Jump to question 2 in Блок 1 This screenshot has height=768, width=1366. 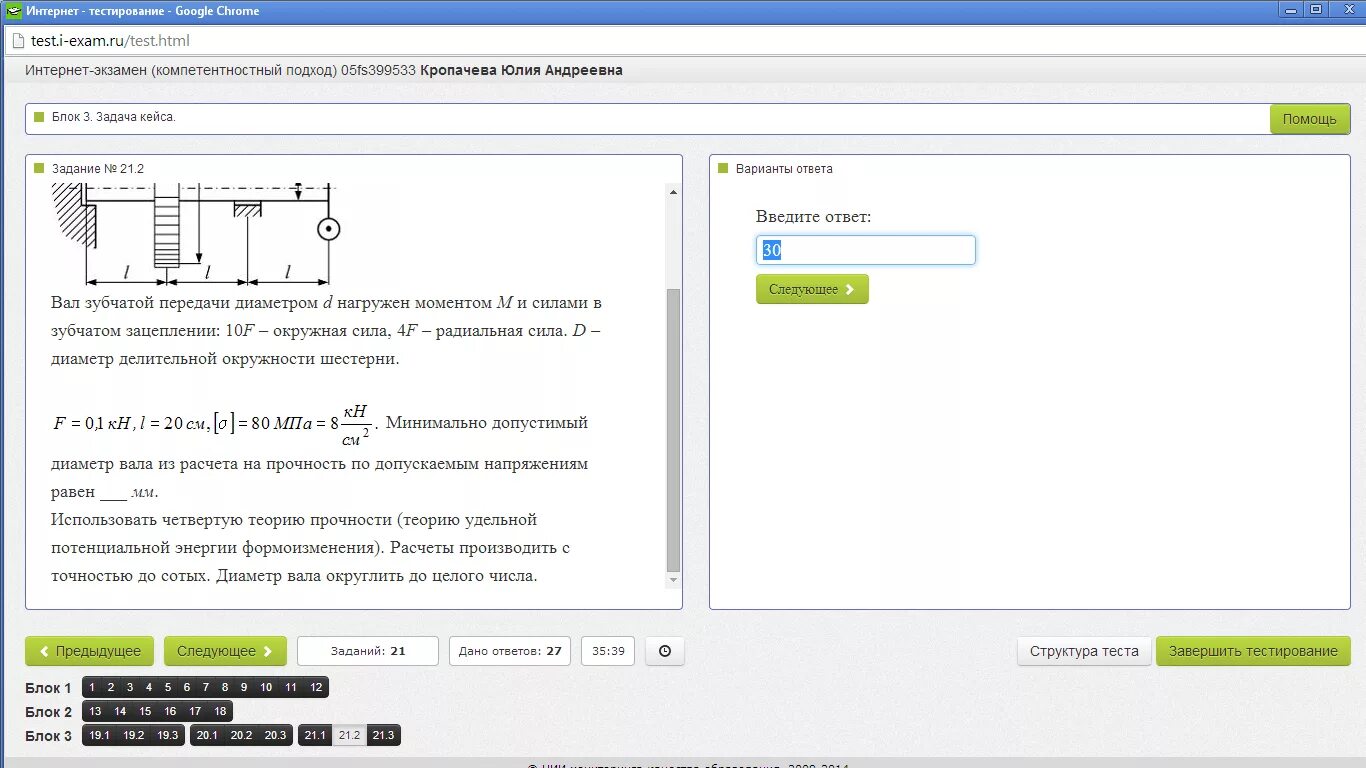111,687
